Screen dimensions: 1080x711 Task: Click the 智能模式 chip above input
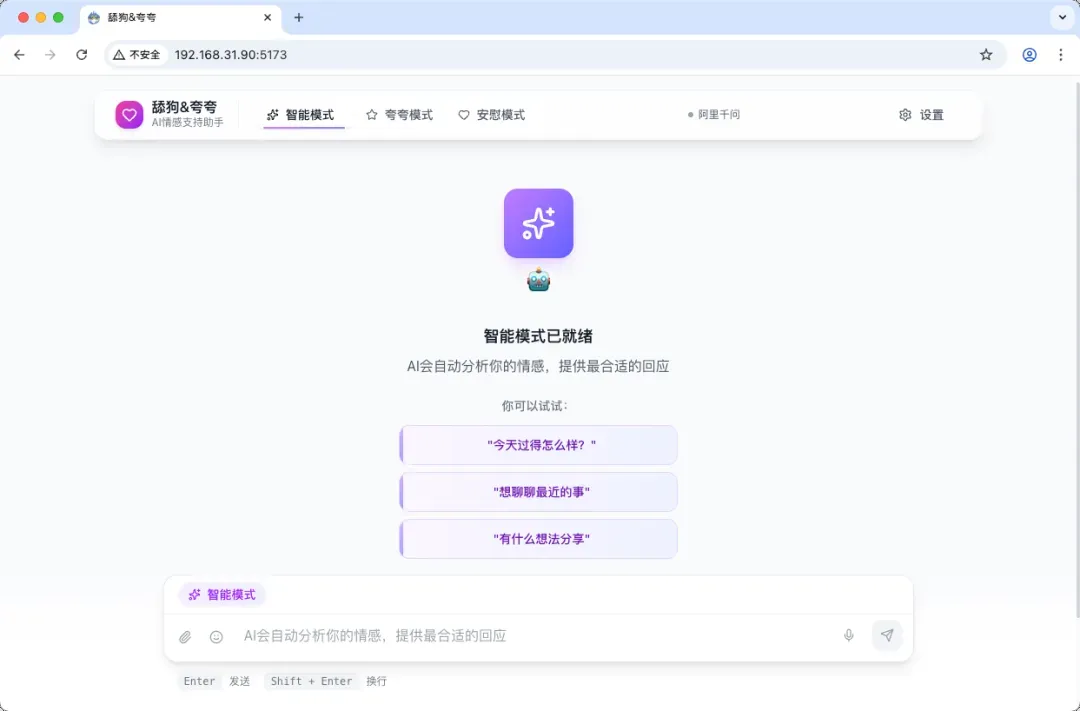[222, 595]
